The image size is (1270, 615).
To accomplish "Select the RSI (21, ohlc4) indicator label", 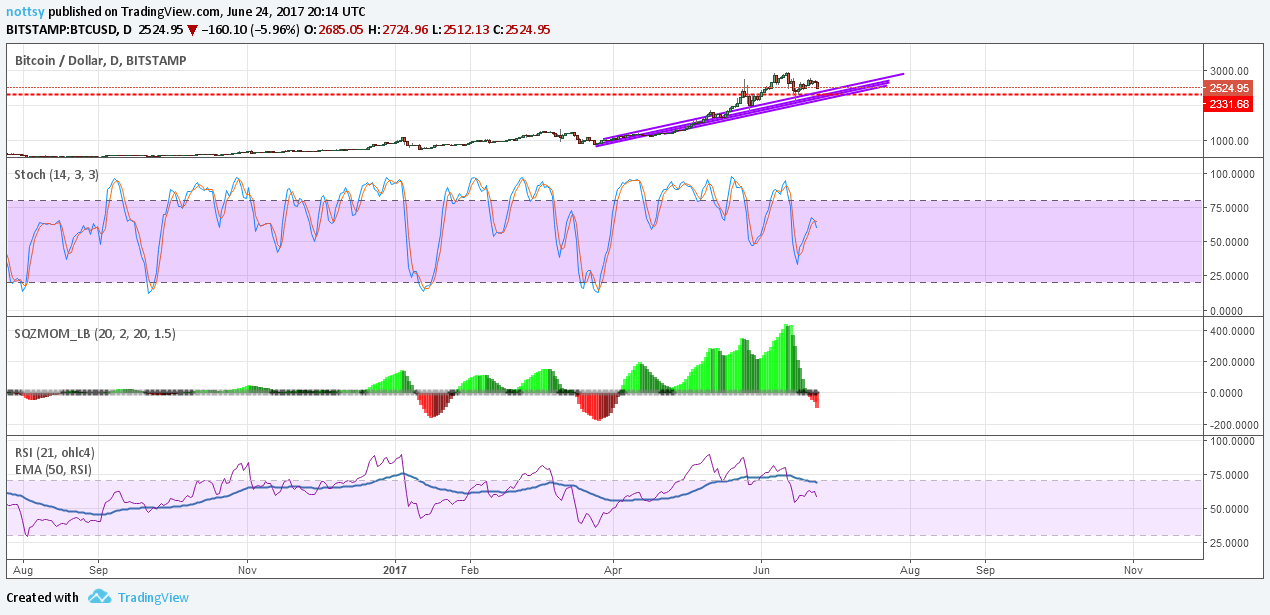I will click(x=56, y=453).
